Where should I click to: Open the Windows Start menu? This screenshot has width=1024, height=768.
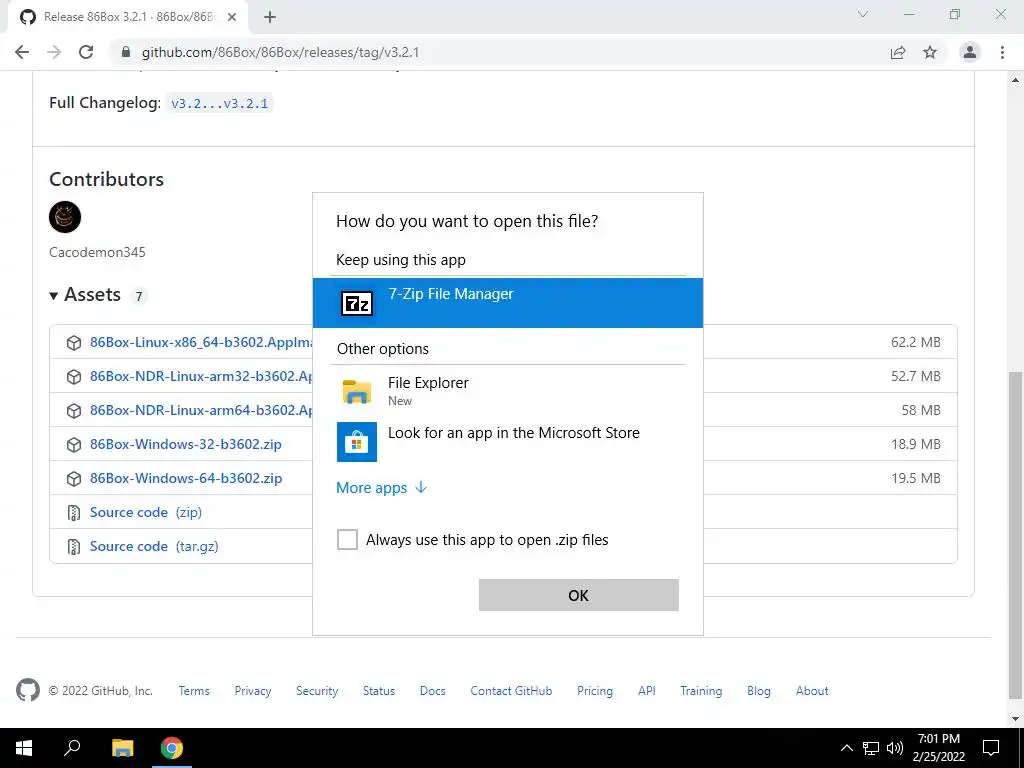click(24, 748)
